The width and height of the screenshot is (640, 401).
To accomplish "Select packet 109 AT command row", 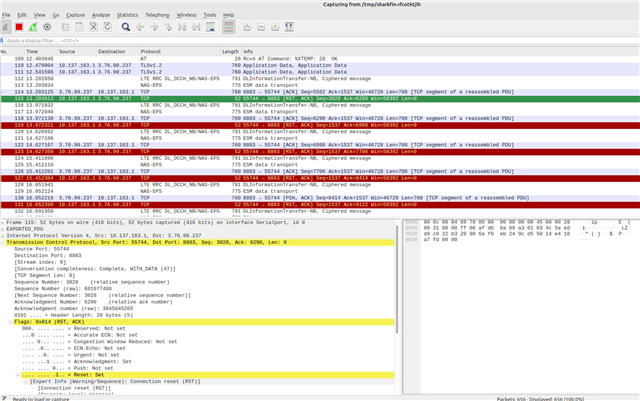I will 320,59.
